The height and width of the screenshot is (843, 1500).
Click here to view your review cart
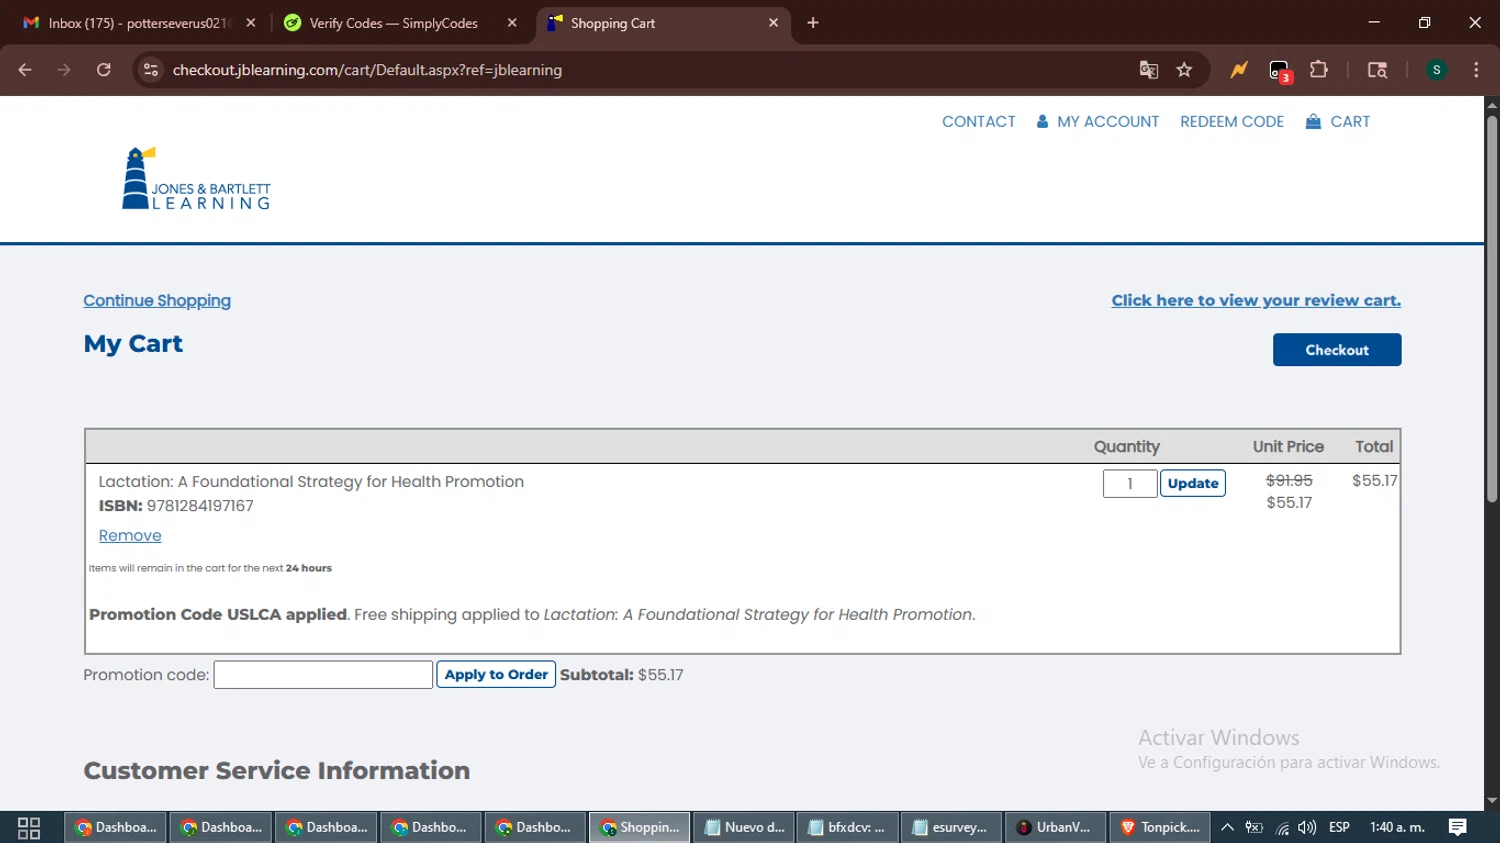(x=1256, y=300)
